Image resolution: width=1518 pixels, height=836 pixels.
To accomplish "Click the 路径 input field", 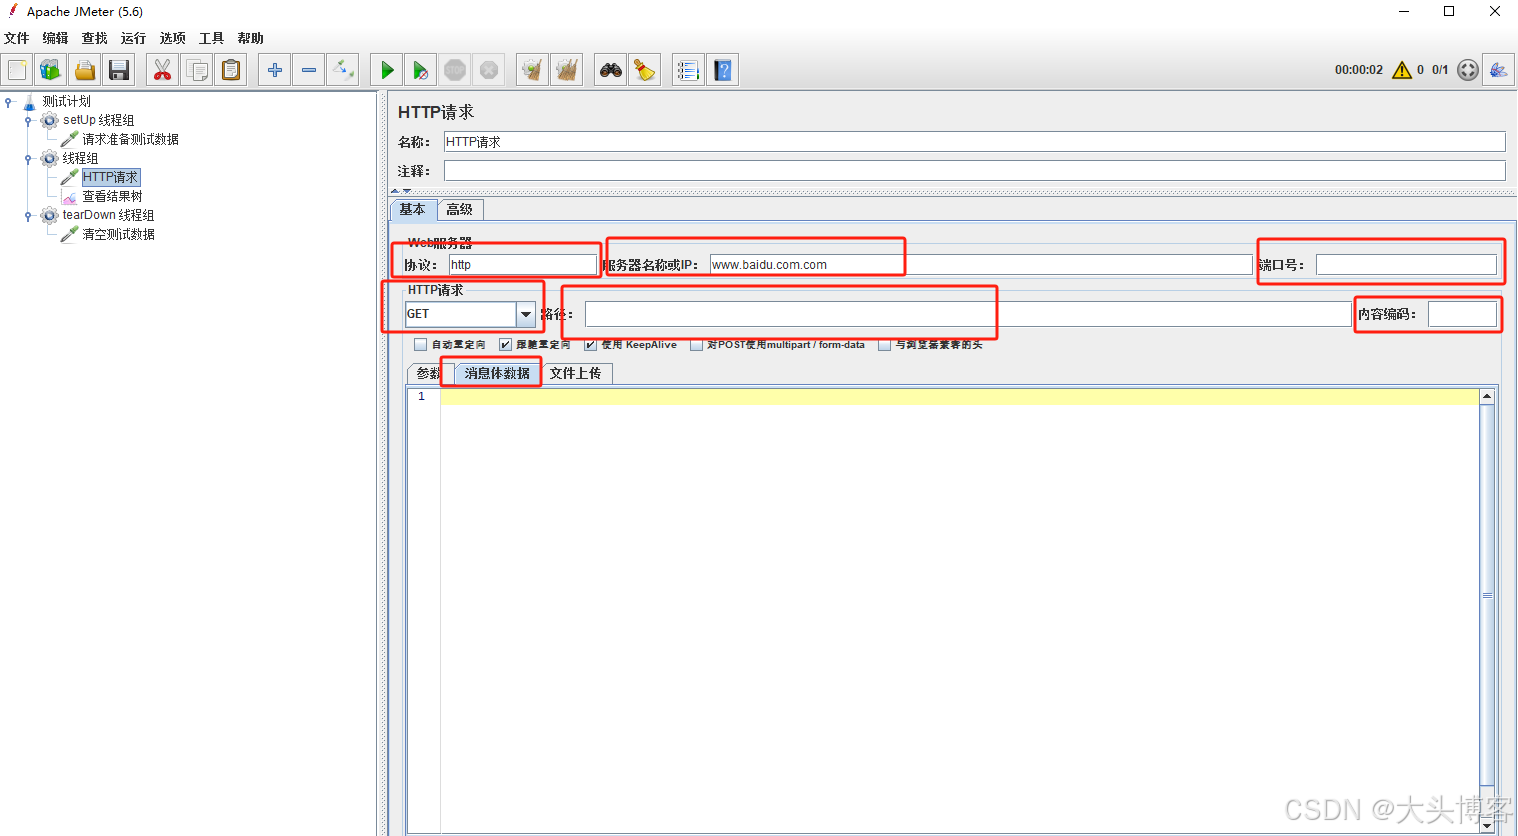I will (968, 314).
